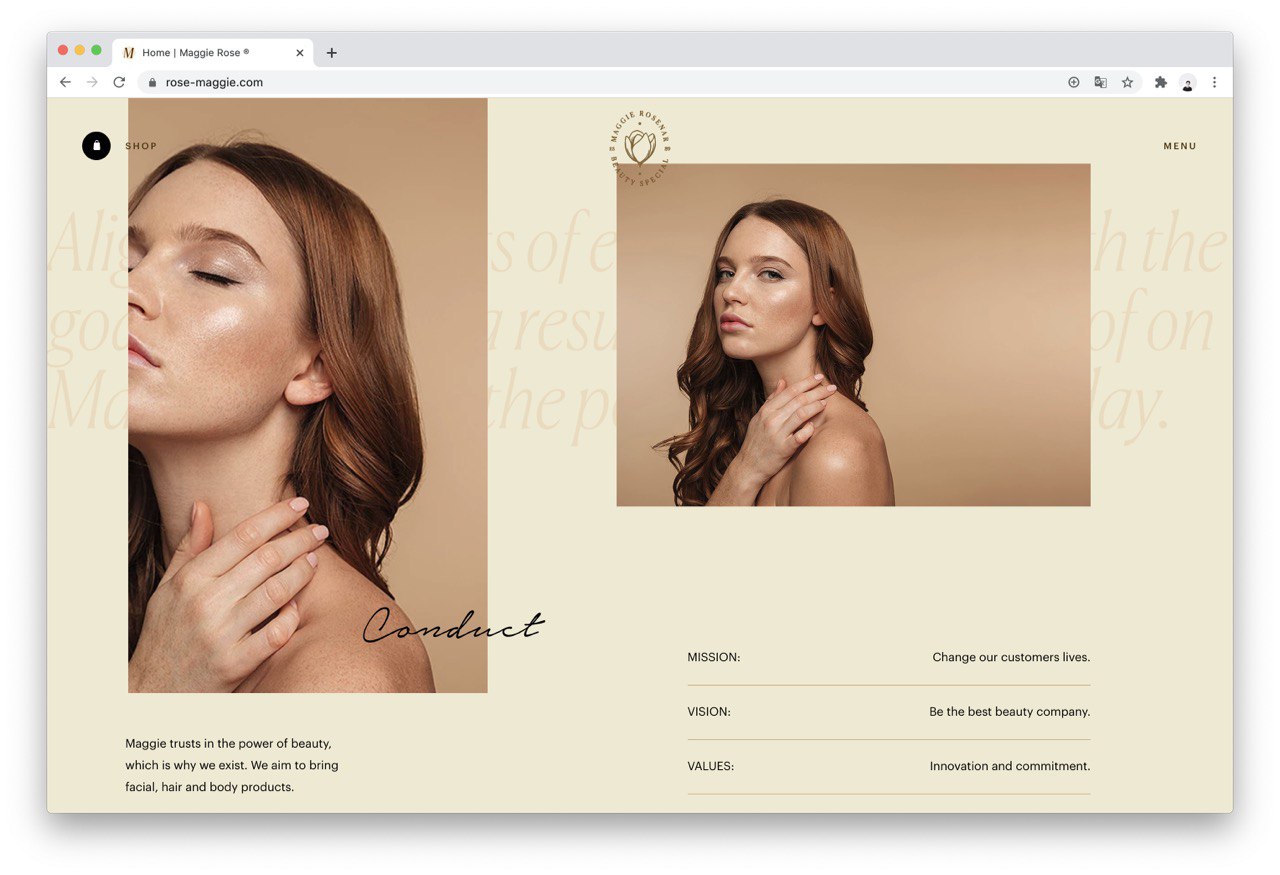
Task: Click the yellow minimize window button
Action: (x=80, y=50)
